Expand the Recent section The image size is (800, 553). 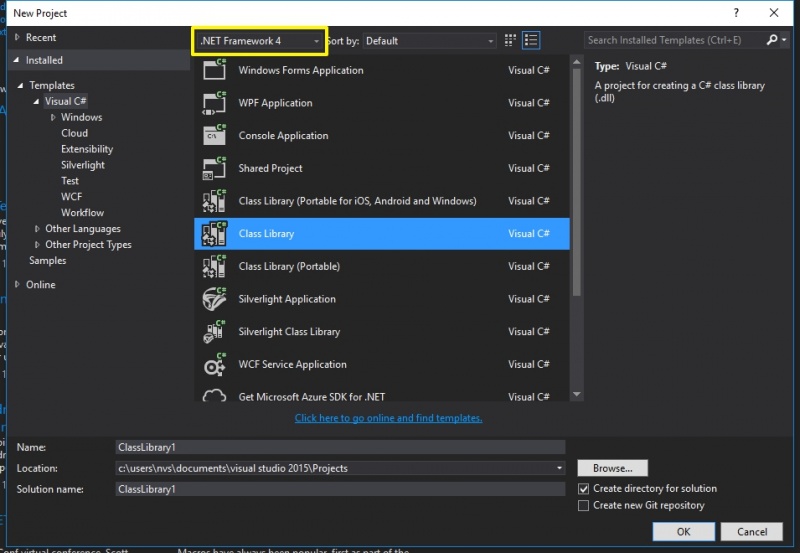[x=17, y=37]
